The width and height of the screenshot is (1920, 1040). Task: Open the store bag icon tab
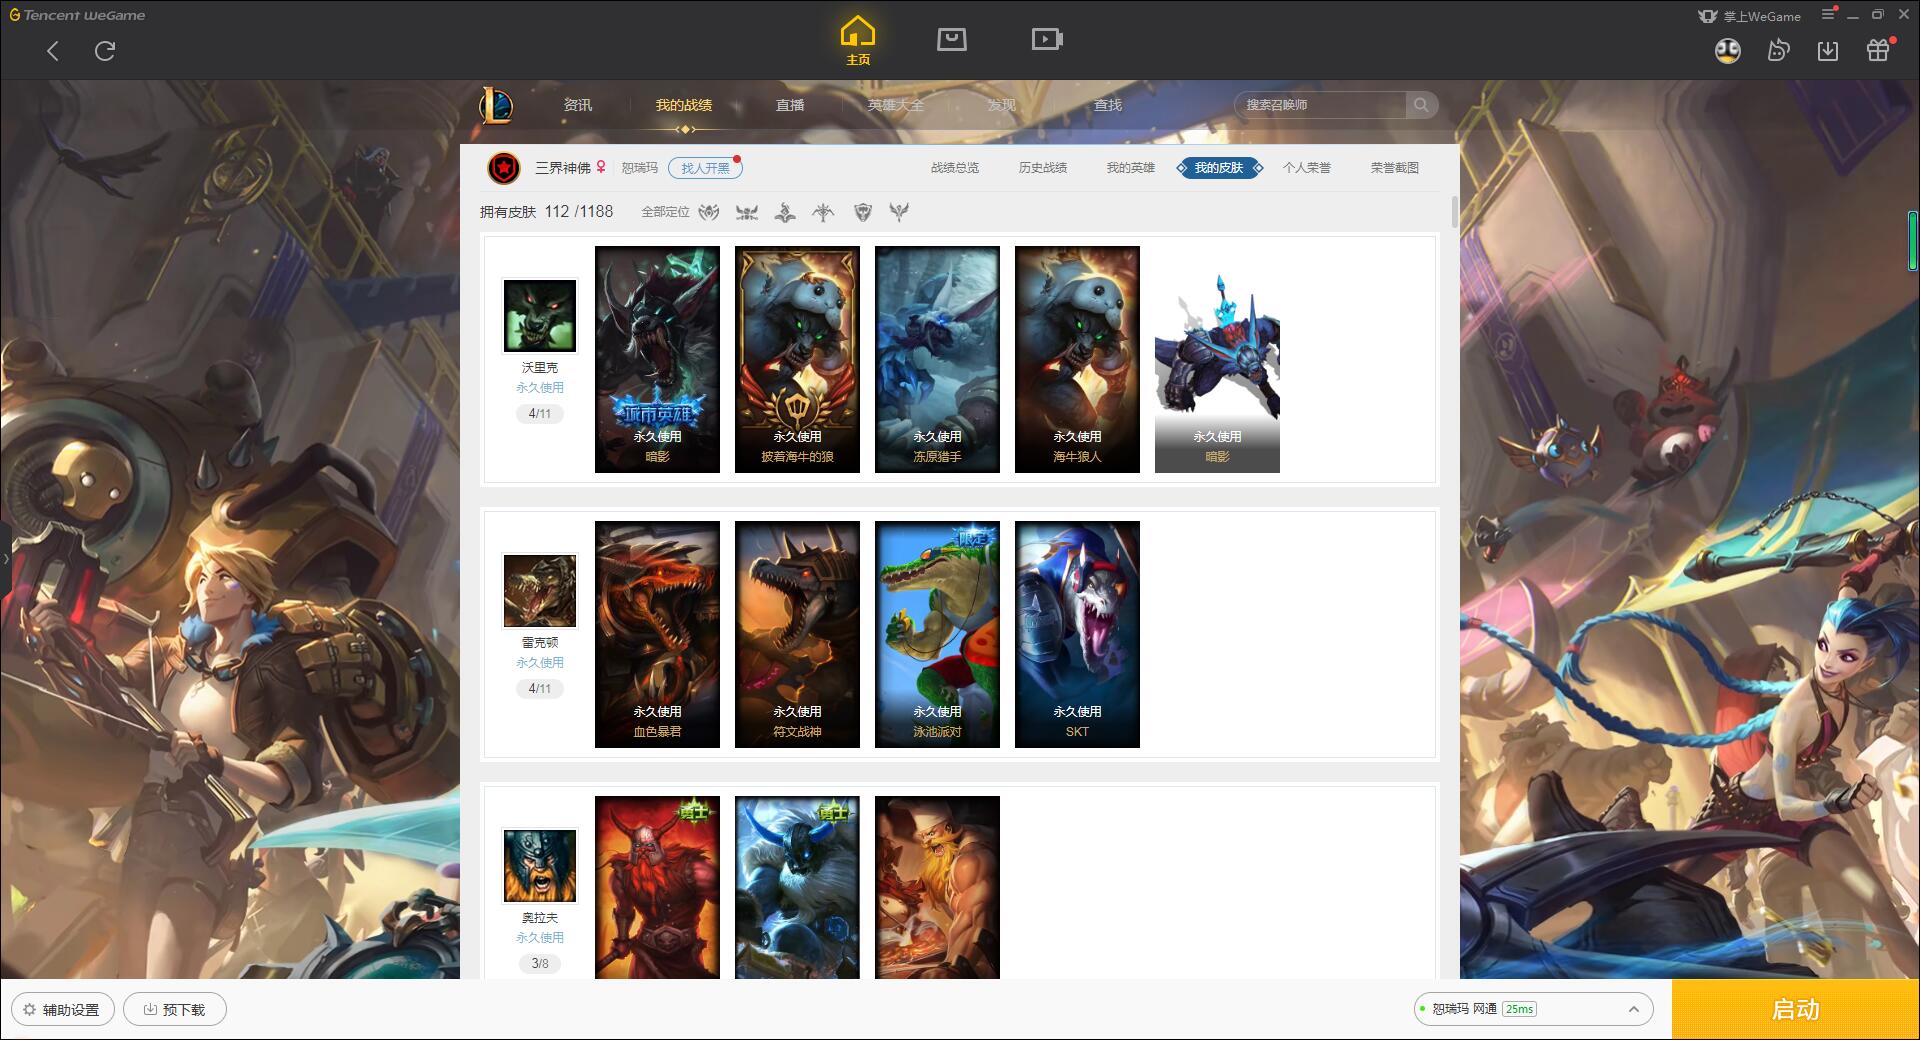[951, 40]
